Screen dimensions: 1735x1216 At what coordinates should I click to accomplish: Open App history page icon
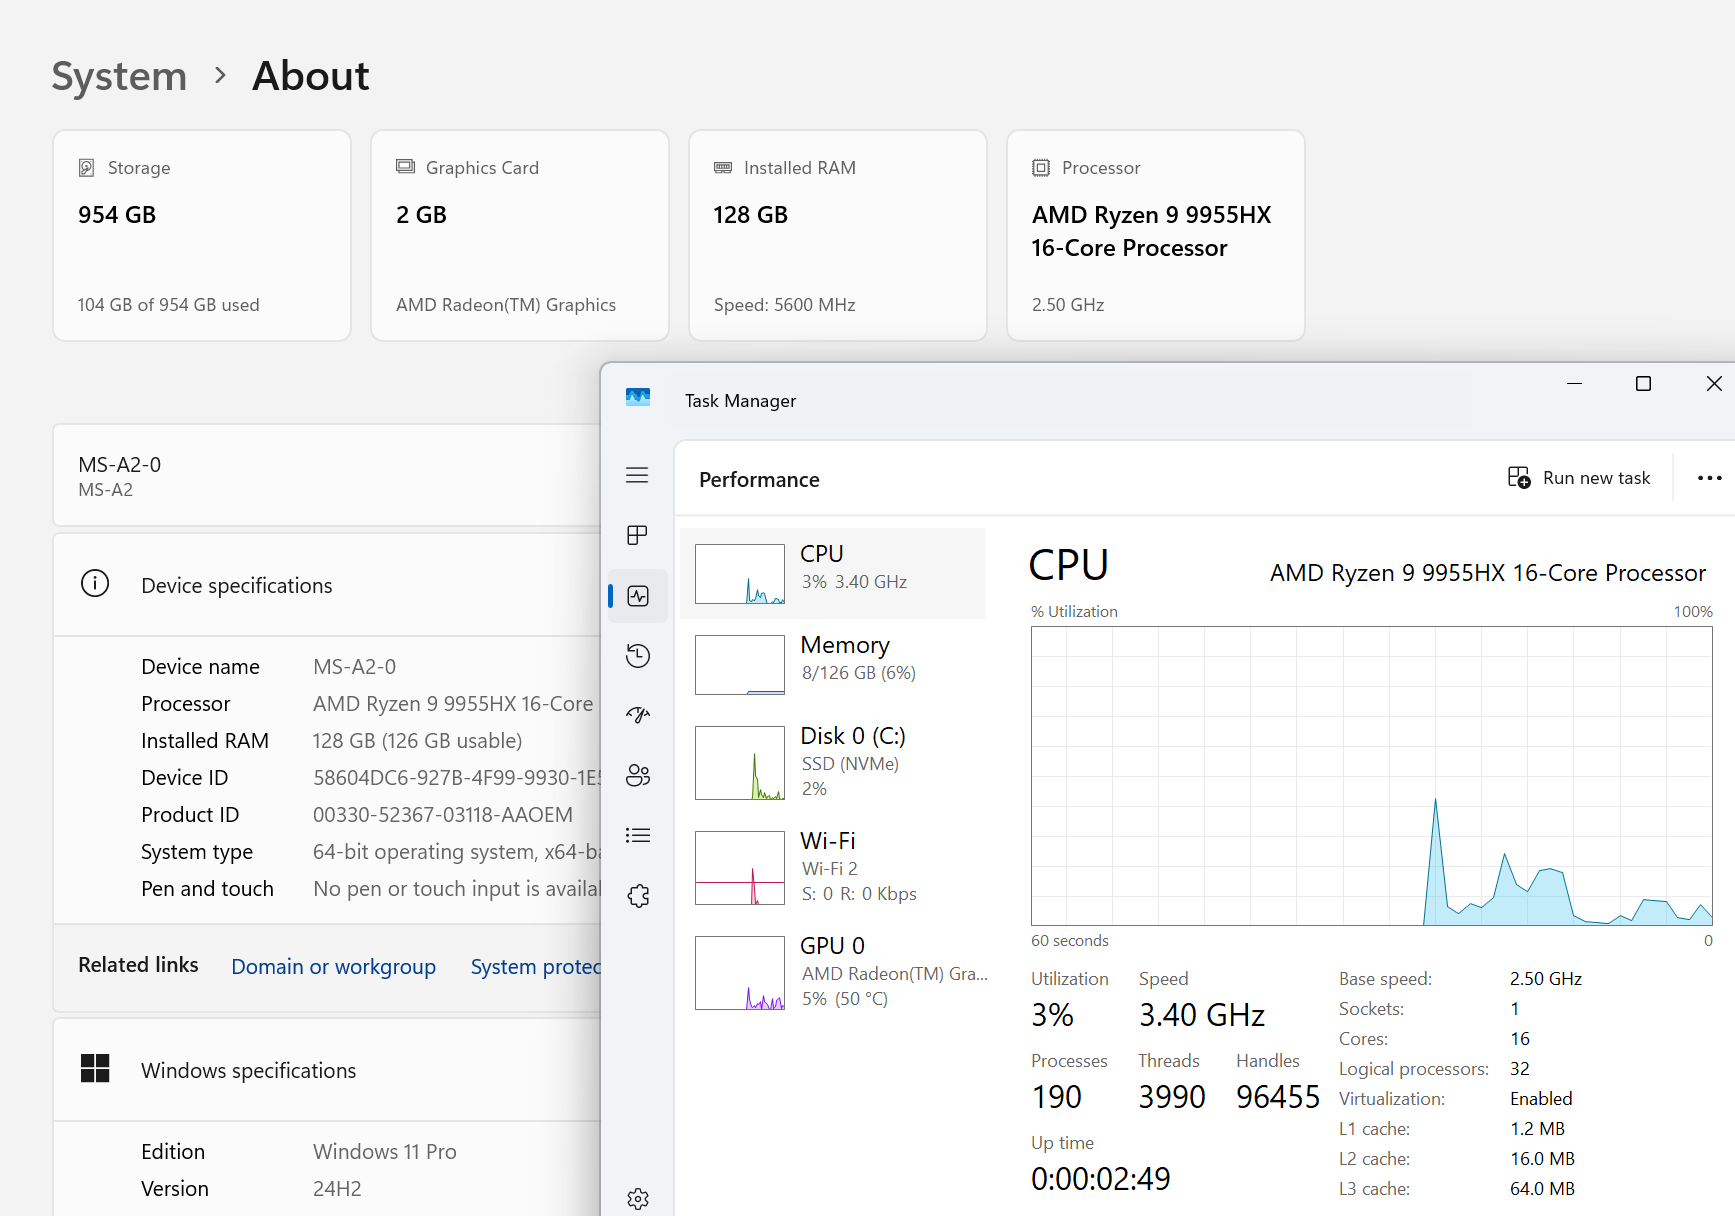637,656
